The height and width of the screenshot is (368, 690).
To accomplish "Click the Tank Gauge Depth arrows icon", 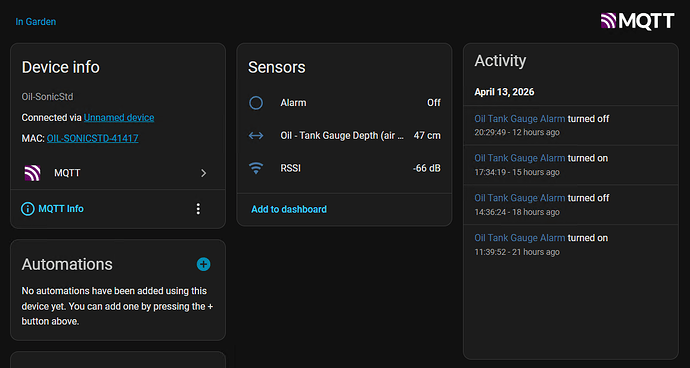I will [256, 136].
